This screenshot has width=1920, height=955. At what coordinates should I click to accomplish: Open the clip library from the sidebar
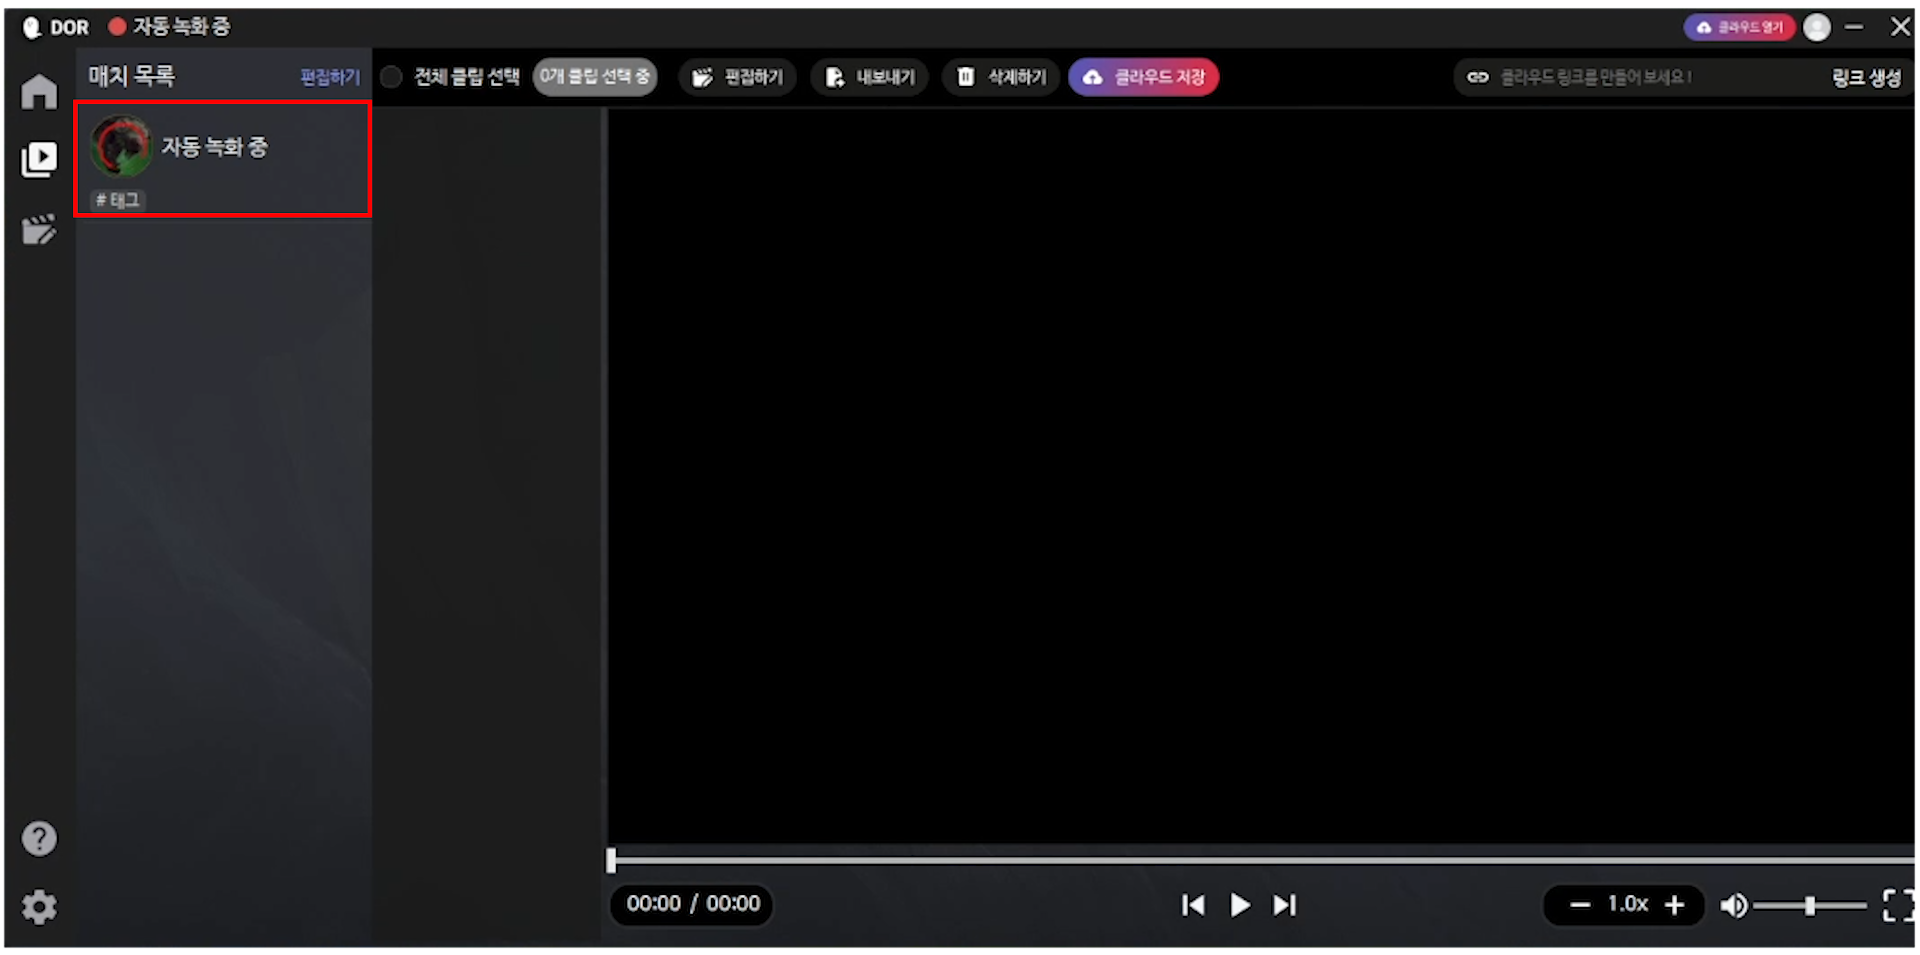(x=39, y=158)
